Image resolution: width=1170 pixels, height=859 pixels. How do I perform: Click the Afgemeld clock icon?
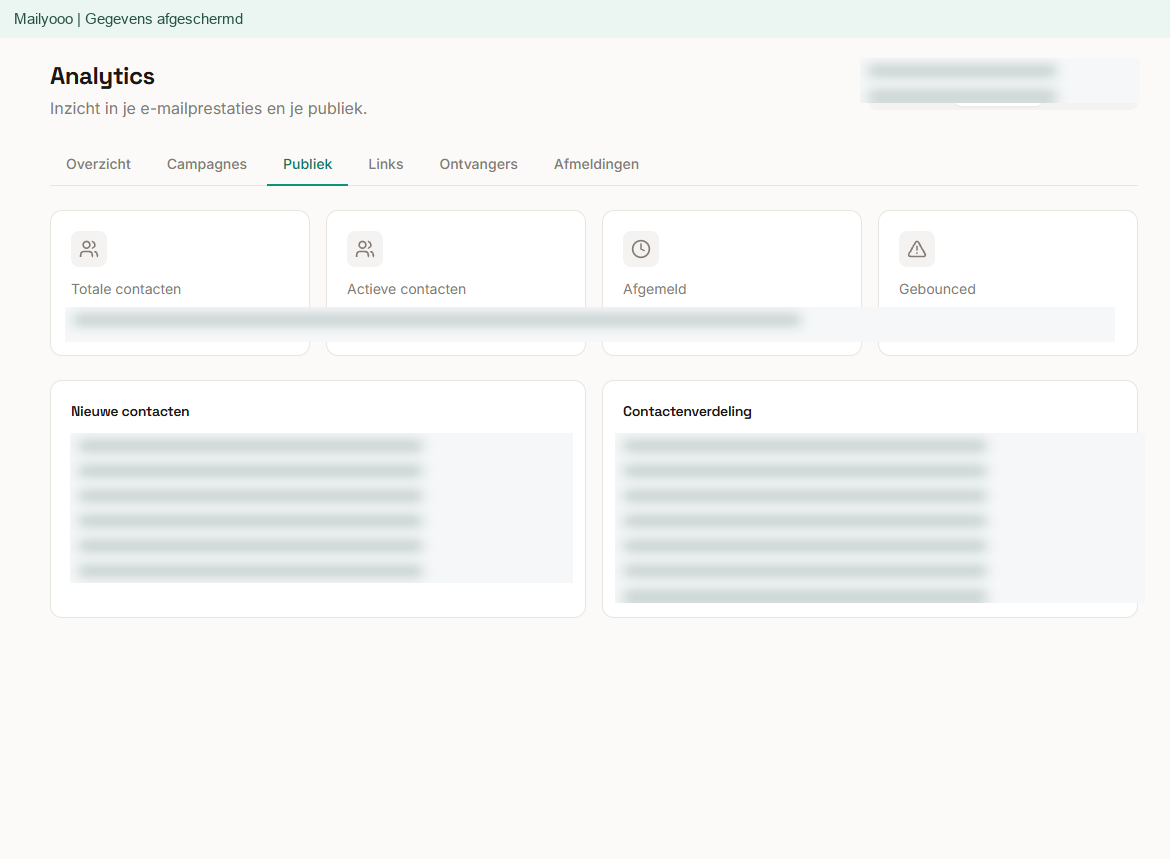641,249
